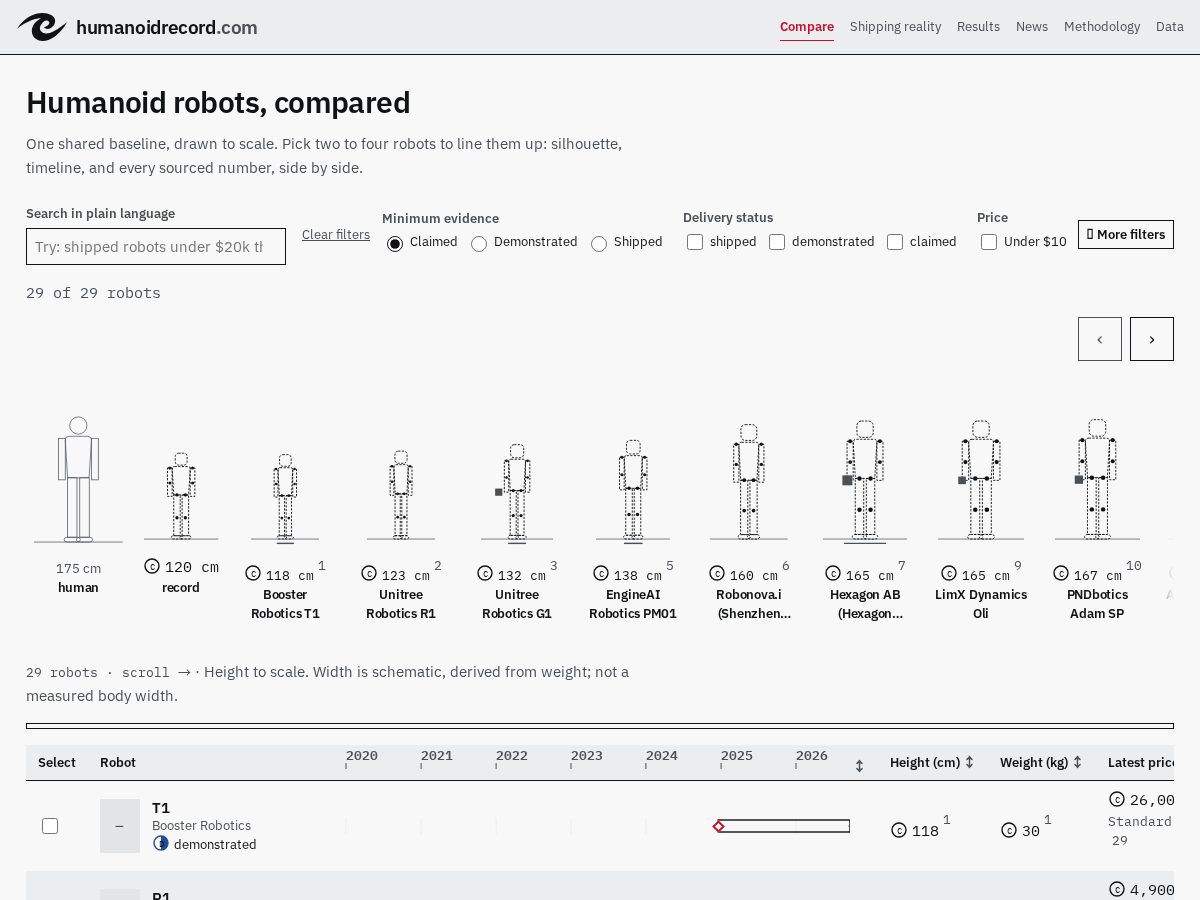This screenshot has width=1200, height=900.
Task: Click the red diamond marker on T1 timeline
Action: 718,826
